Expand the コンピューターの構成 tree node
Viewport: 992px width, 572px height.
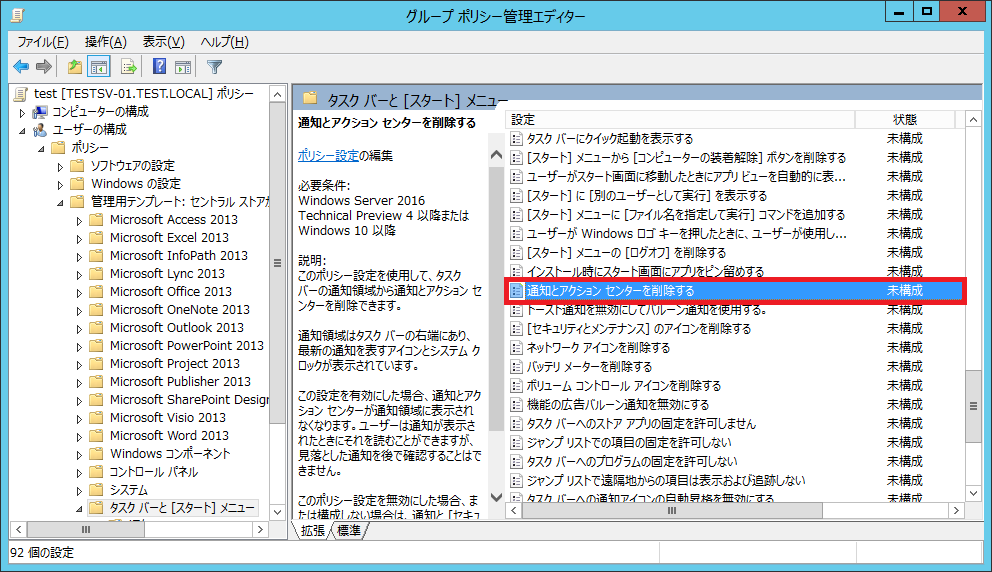pyautogui.click(x=22, y=113)
